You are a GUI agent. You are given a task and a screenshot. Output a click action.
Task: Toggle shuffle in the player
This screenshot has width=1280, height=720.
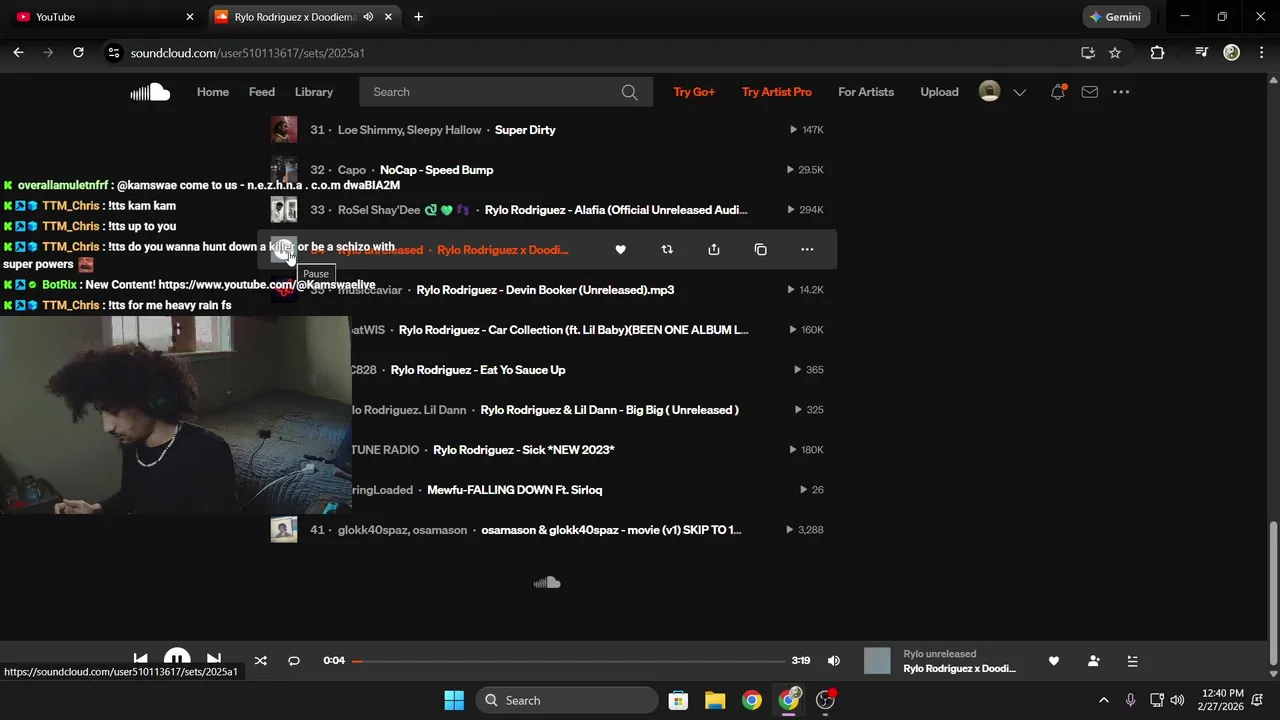tap(261, 661)
